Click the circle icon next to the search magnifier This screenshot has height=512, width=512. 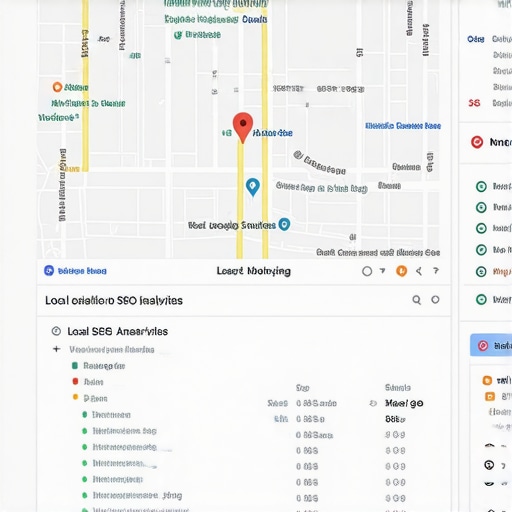[x=435, y=300]
